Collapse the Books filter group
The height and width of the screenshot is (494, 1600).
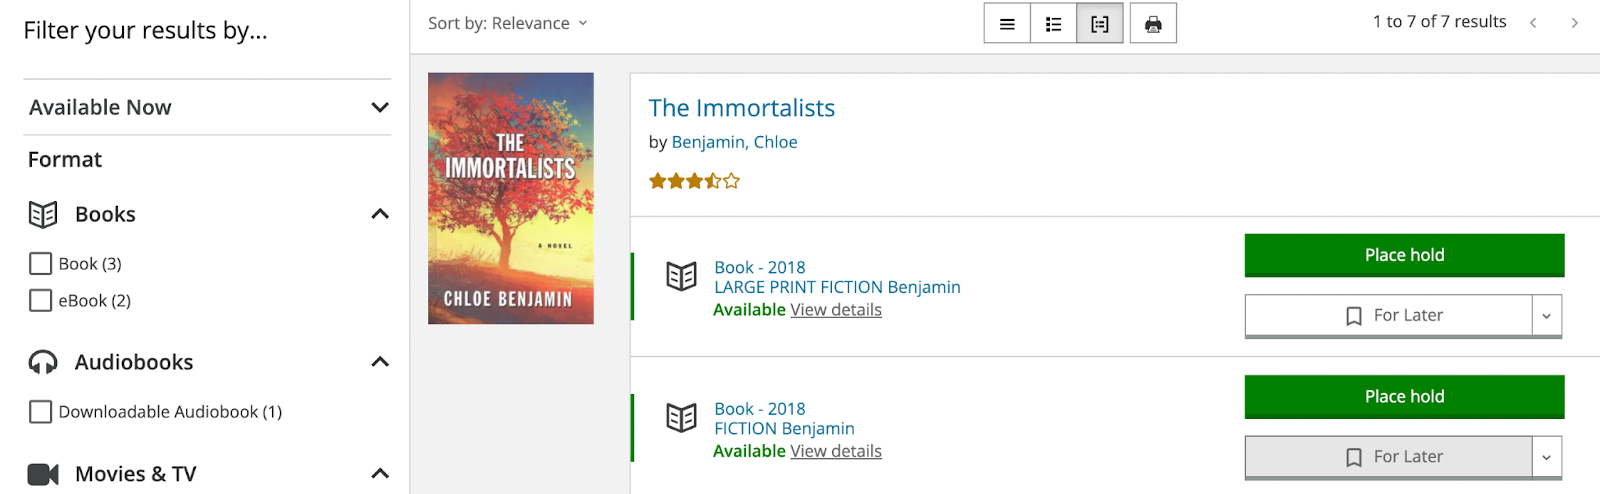[380, 214]
